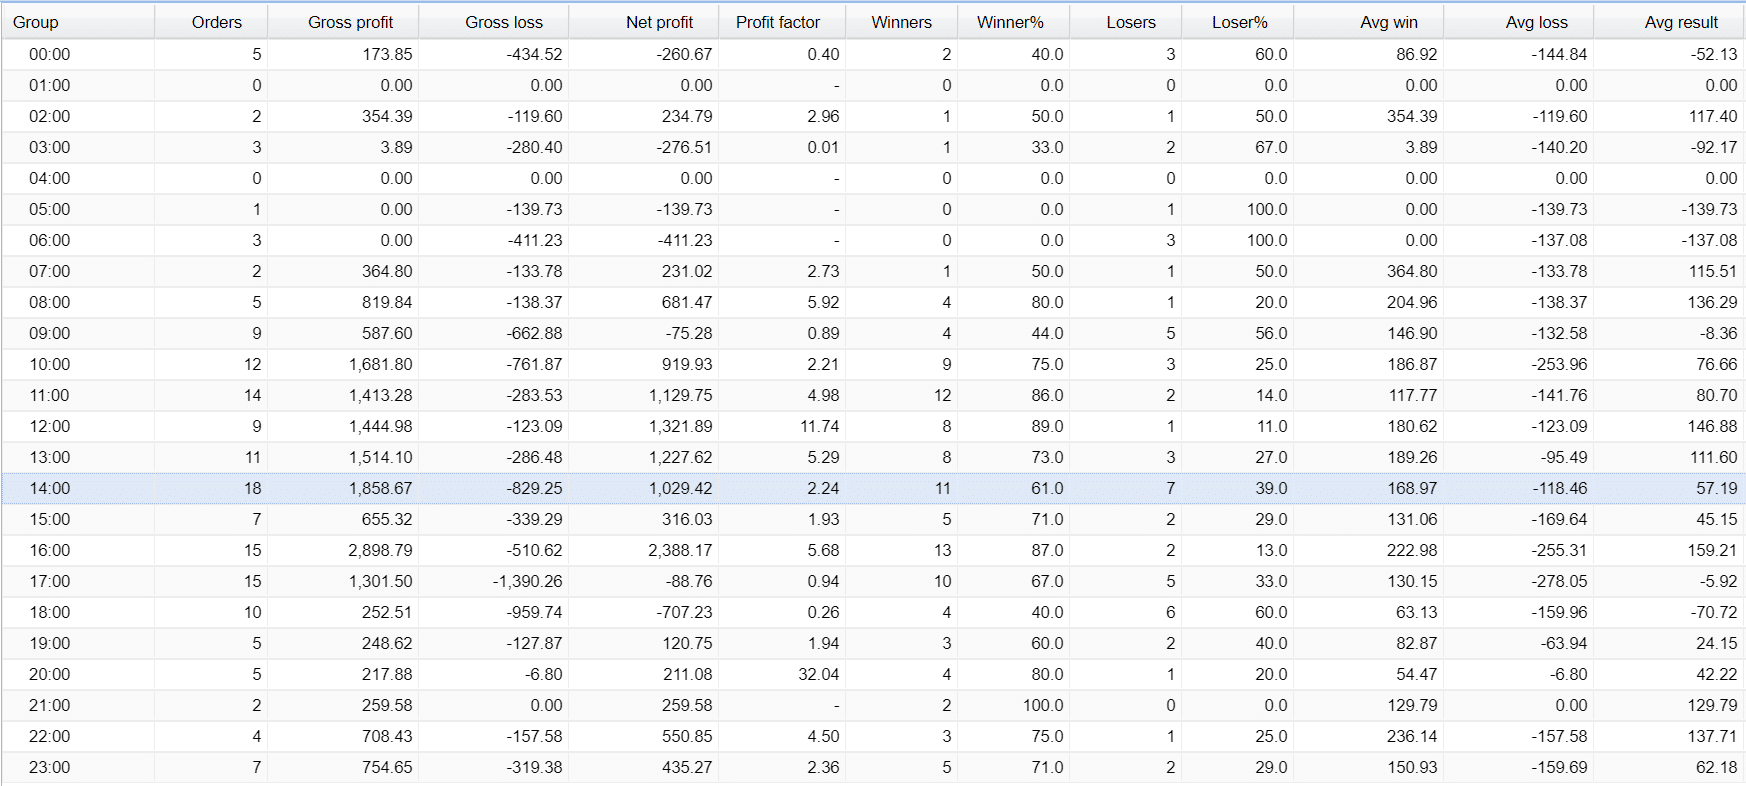This screenshot has height=786, width=1746.
Task: Click net profit value 1,129.75
Action: click(x=680, y=395)
